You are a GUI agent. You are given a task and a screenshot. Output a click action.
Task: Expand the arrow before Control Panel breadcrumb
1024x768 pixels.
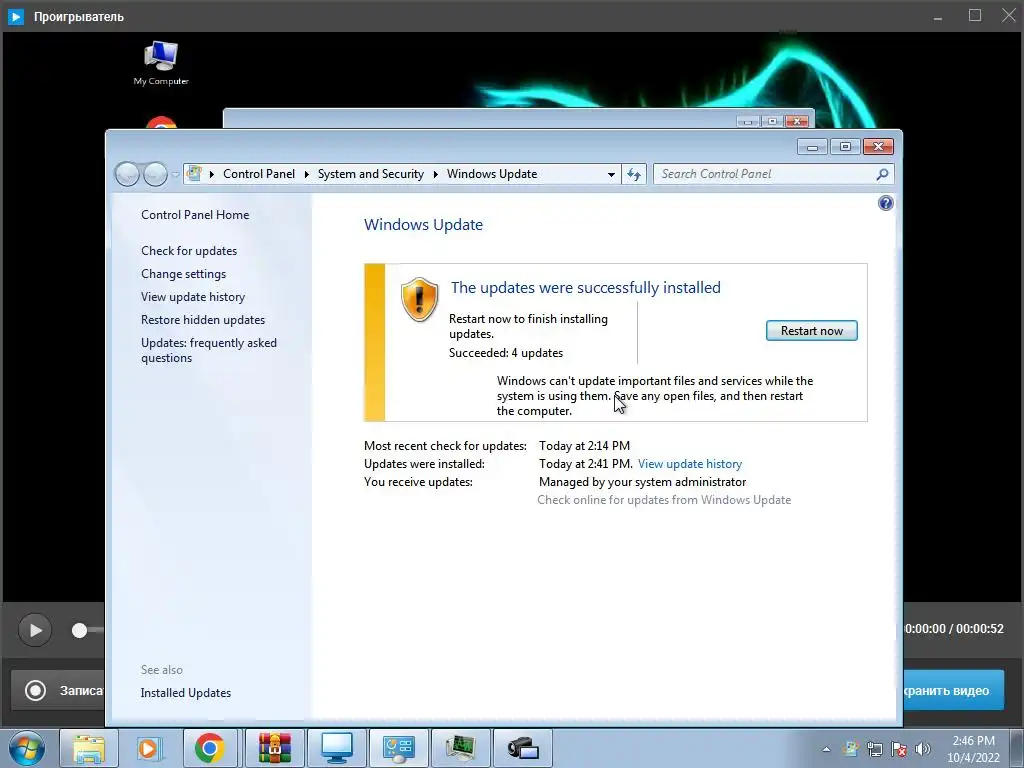coord(212,174)
